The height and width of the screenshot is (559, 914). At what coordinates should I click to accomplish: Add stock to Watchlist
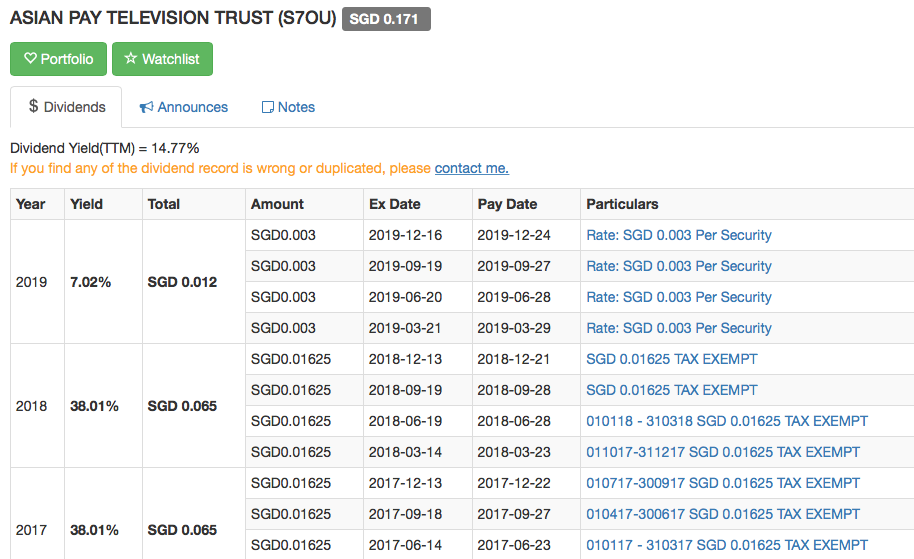pyautogui.click(x=162, y=59)
